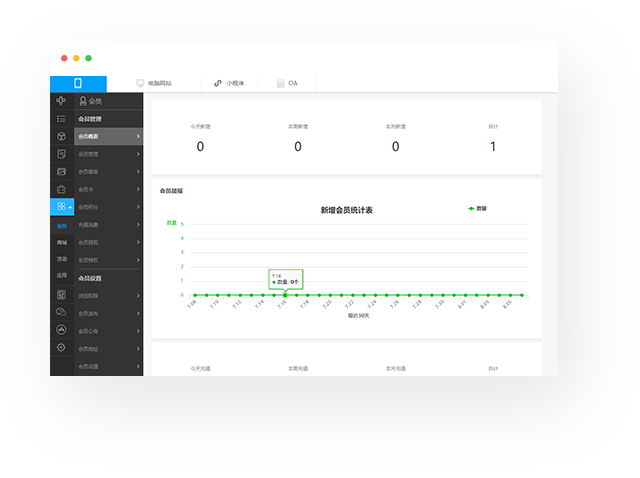This screenshot has height=478, width=640.
Task: Expand the 会员等级 menu item
Action: point(108,172)
